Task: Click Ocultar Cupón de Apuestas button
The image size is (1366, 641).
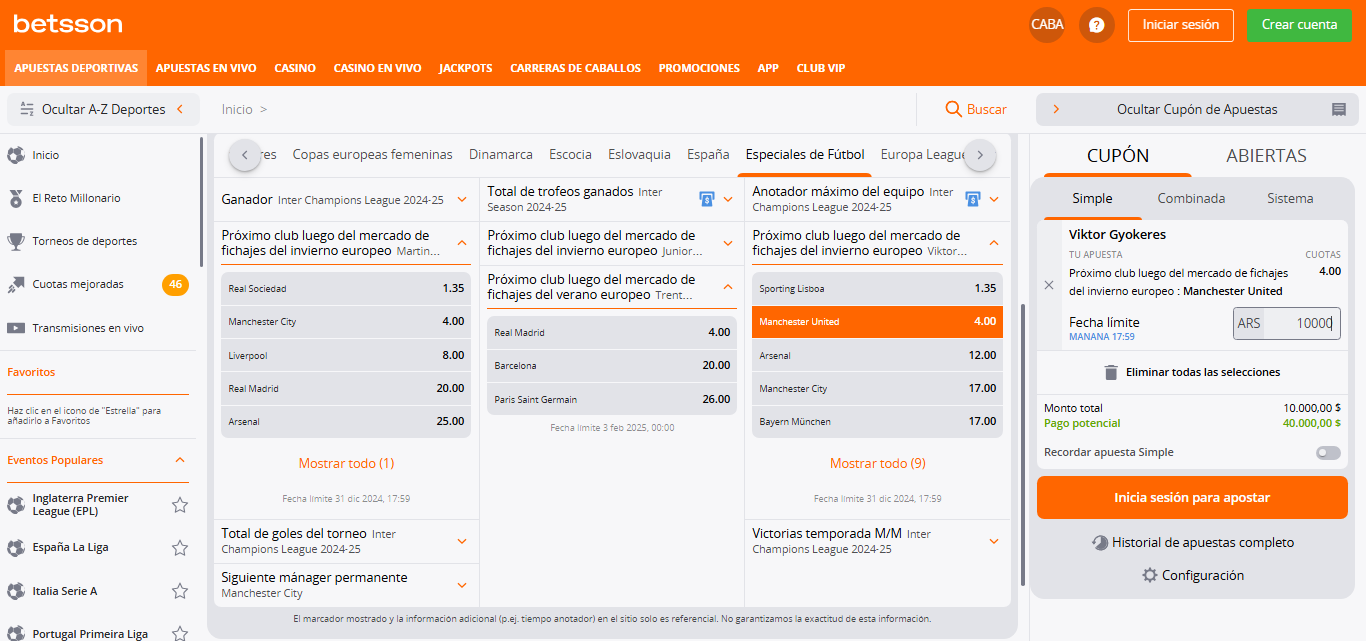Action: pos(1197,109)
